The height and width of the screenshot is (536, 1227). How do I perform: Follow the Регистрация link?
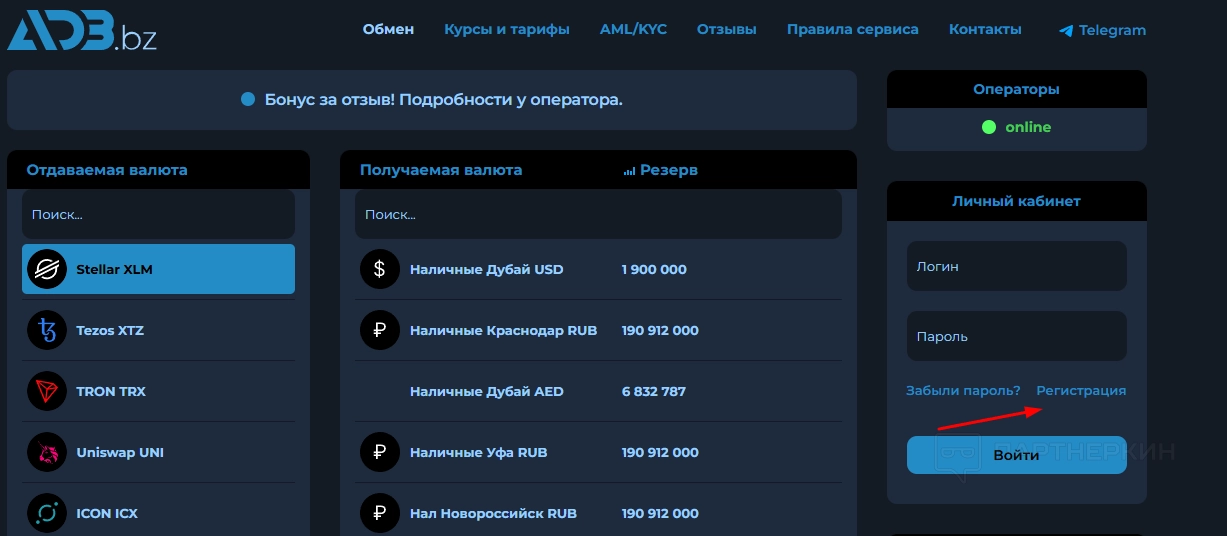point(1081,391)
